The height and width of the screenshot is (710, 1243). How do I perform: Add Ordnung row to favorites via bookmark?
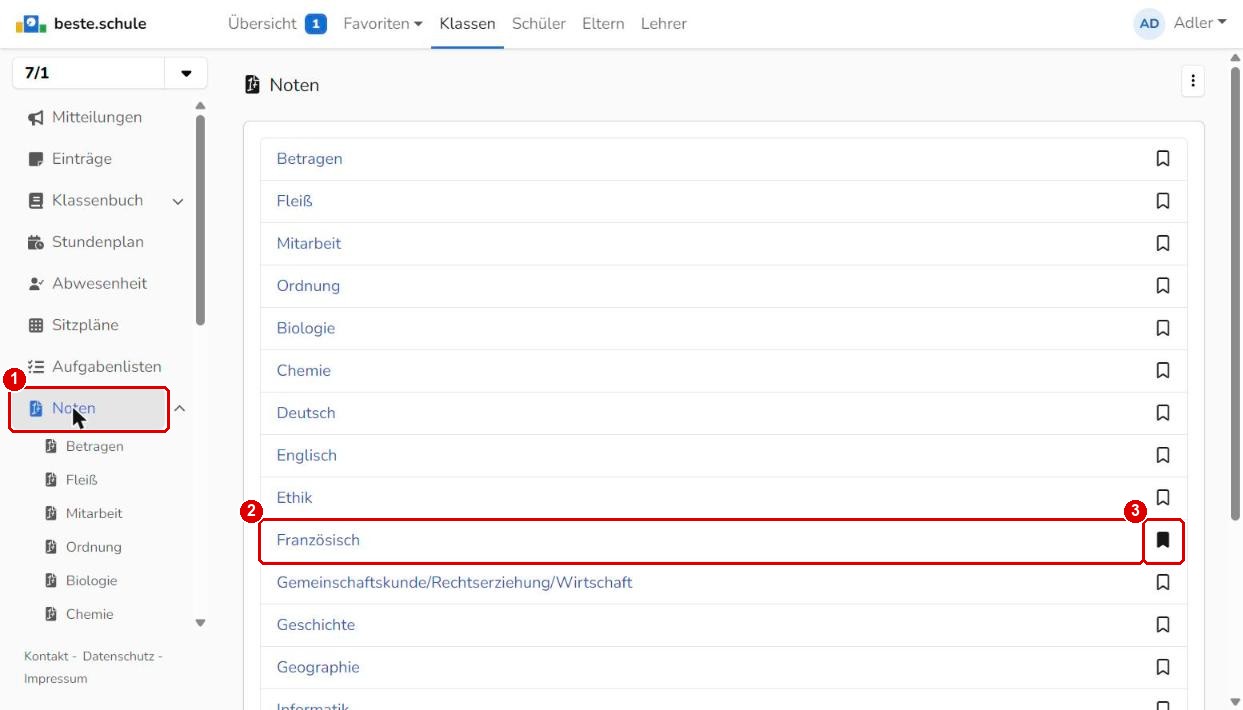click(x=1163, y=286)
